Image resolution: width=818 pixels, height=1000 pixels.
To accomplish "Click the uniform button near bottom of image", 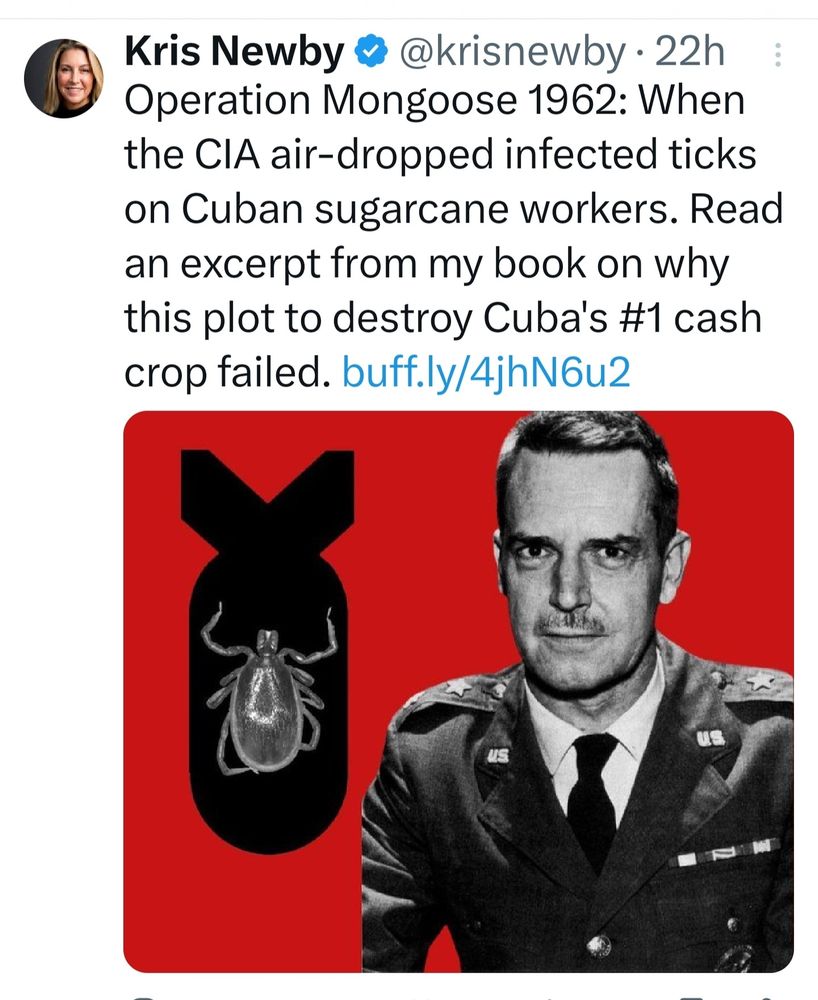I will [599, 945].
